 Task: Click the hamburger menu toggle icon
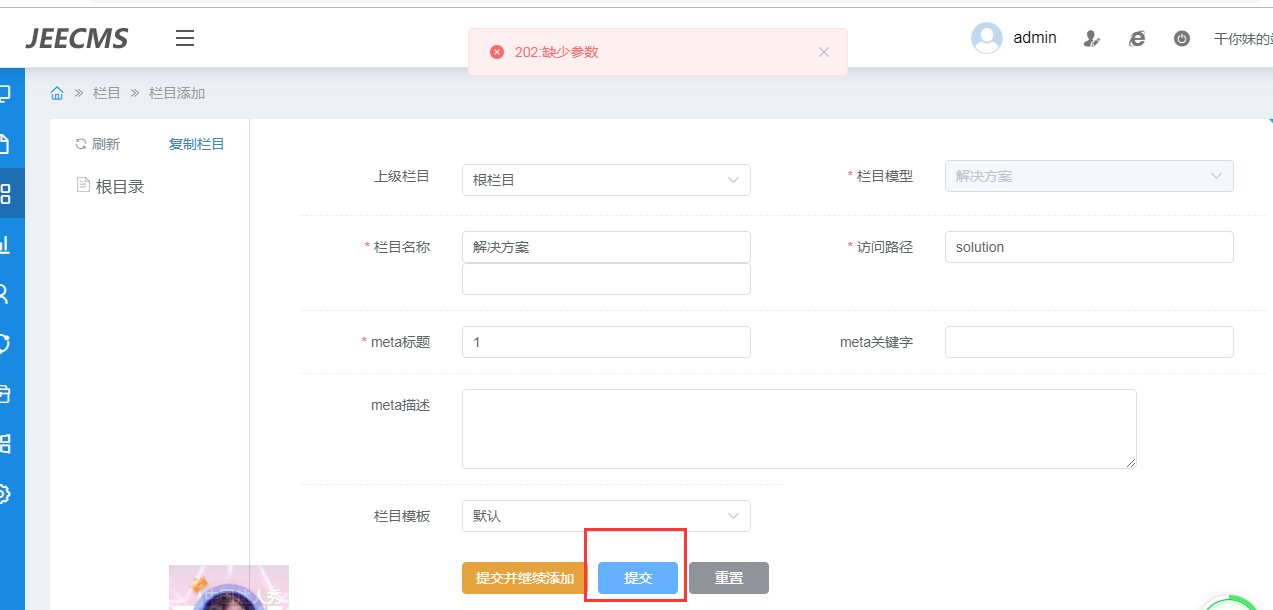(185, 39)
